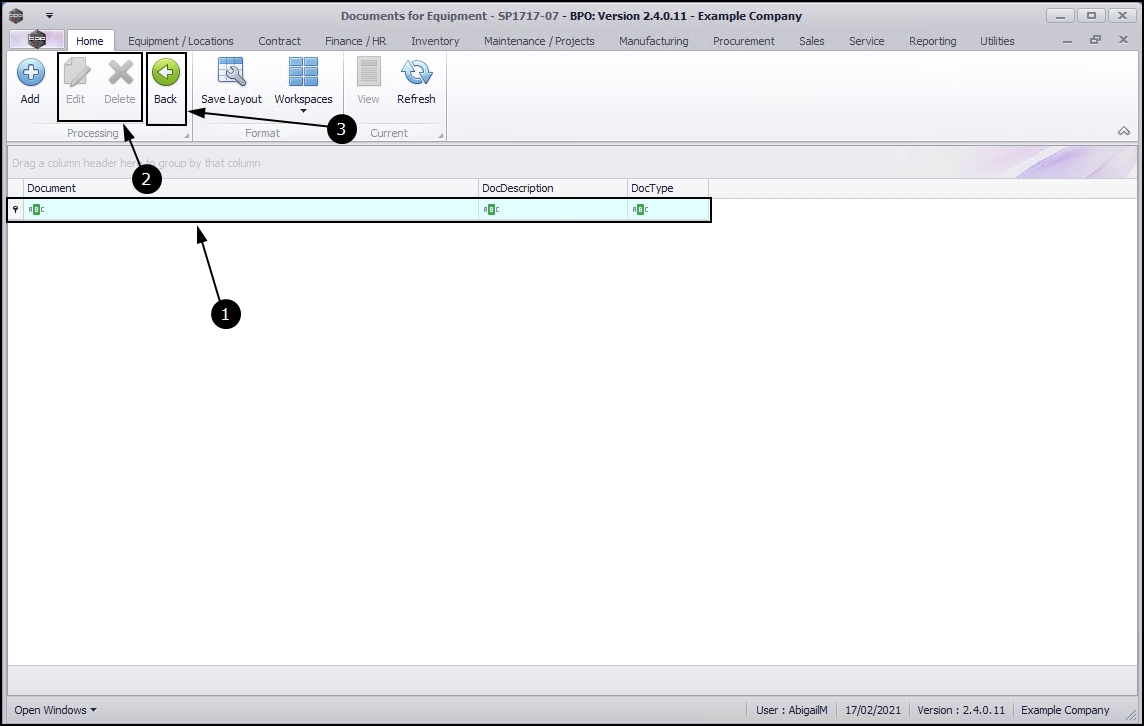Sort by the DocDescription column header

[x=553, y=188]
